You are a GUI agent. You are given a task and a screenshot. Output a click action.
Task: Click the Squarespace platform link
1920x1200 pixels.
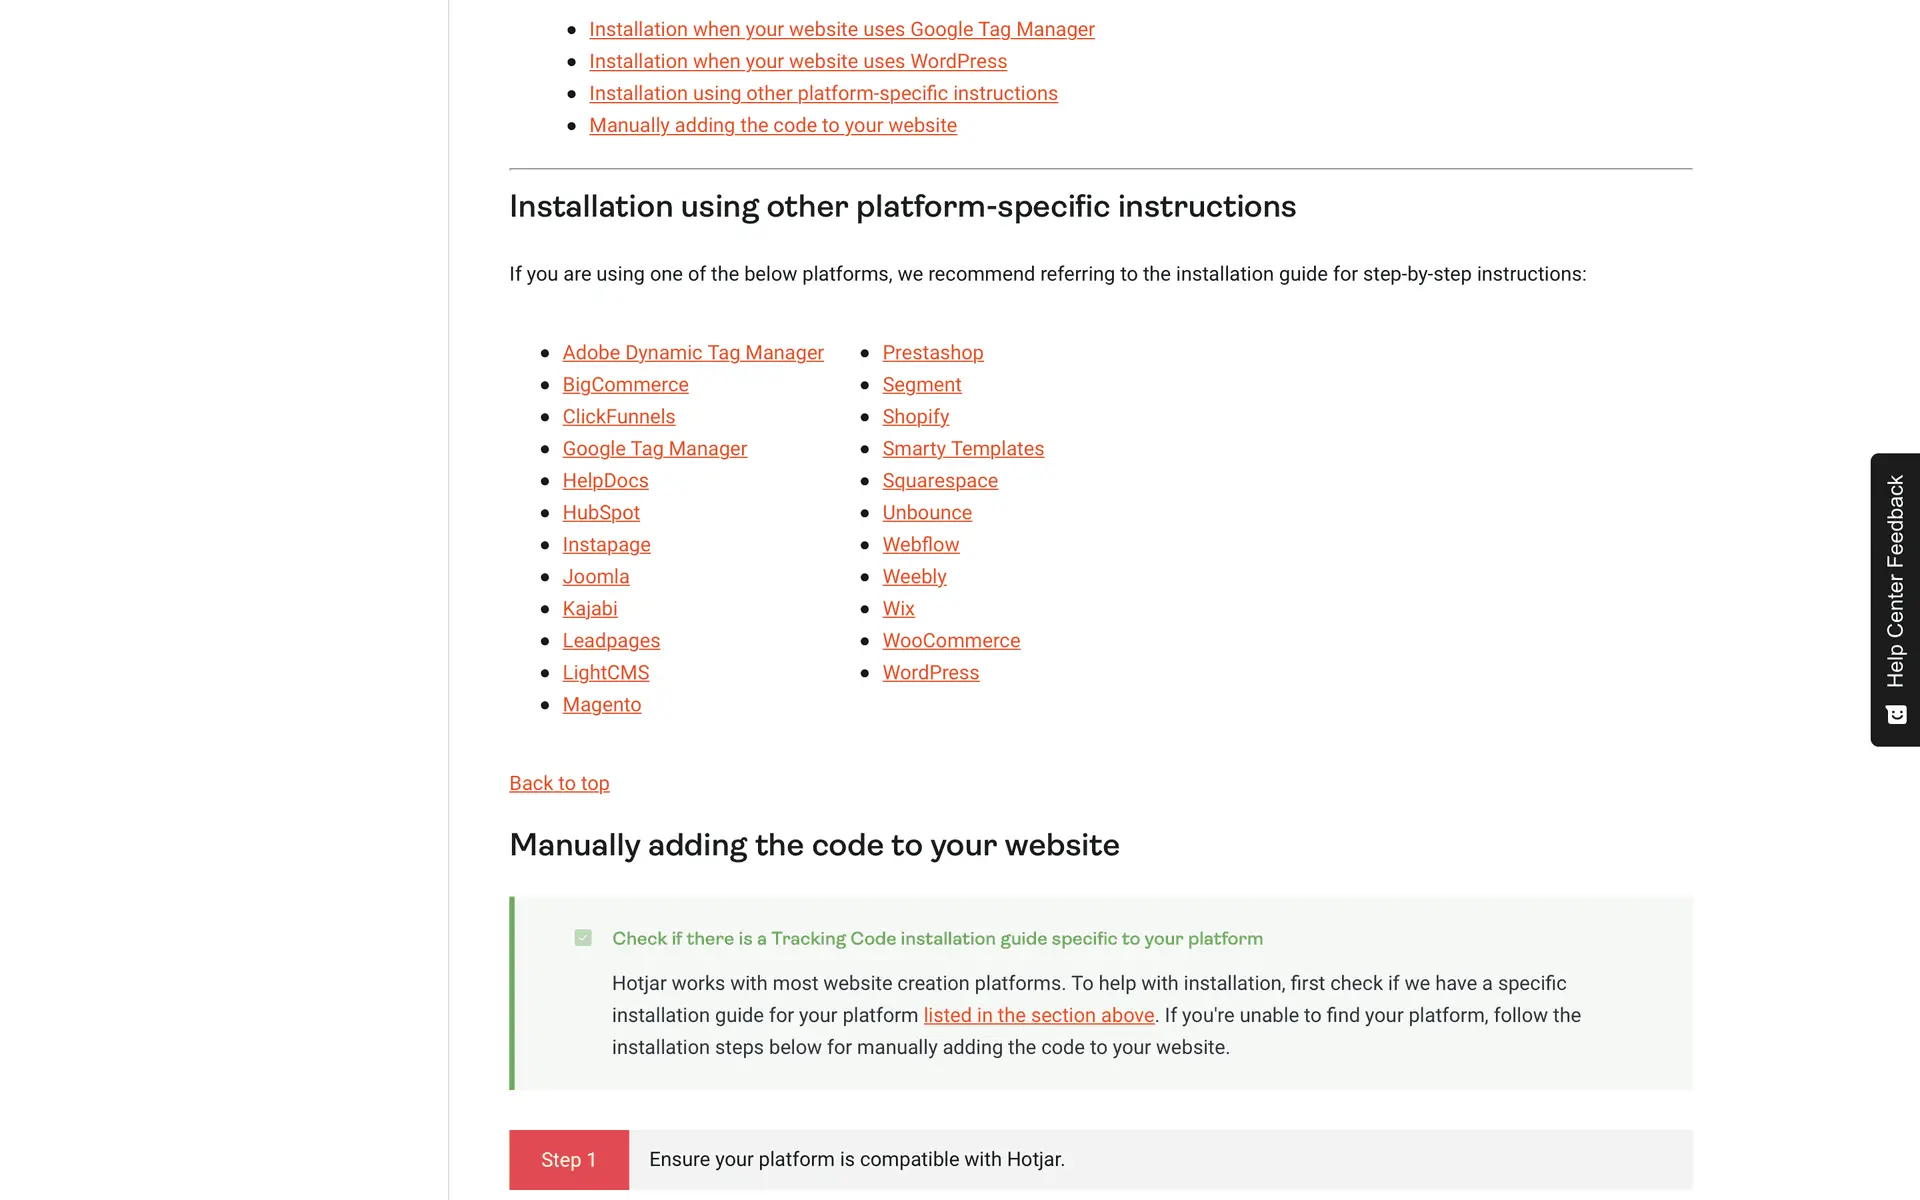coord(939,481)
